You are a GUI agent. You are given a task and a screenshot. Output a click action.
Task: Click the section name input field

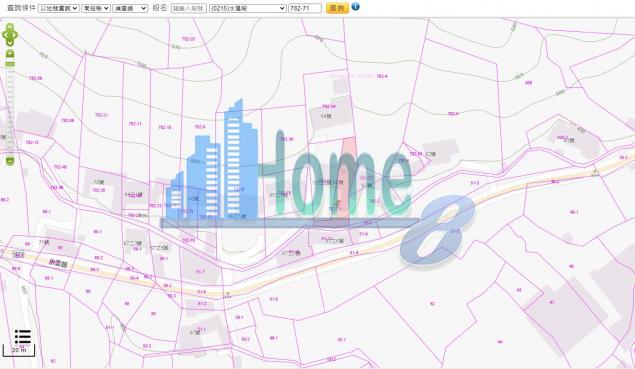pyautogui.click(x=189, y=8)
